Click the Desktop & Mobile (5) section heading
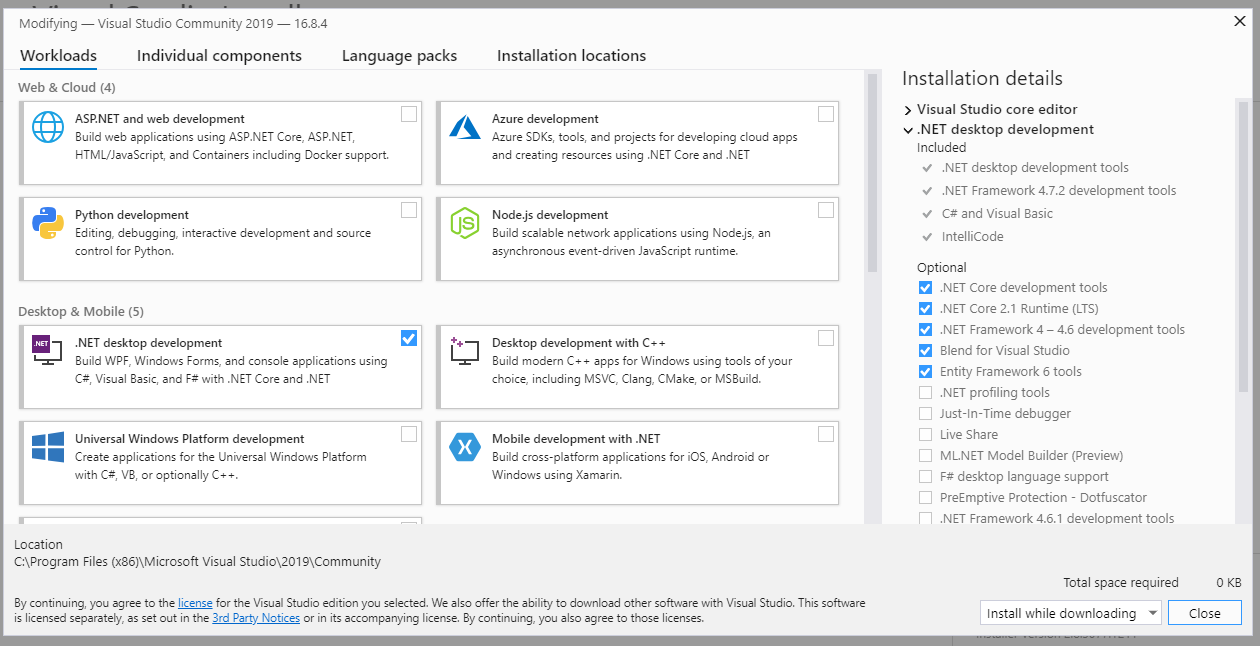Screen dimensions: 1260x646 point(81,312)
